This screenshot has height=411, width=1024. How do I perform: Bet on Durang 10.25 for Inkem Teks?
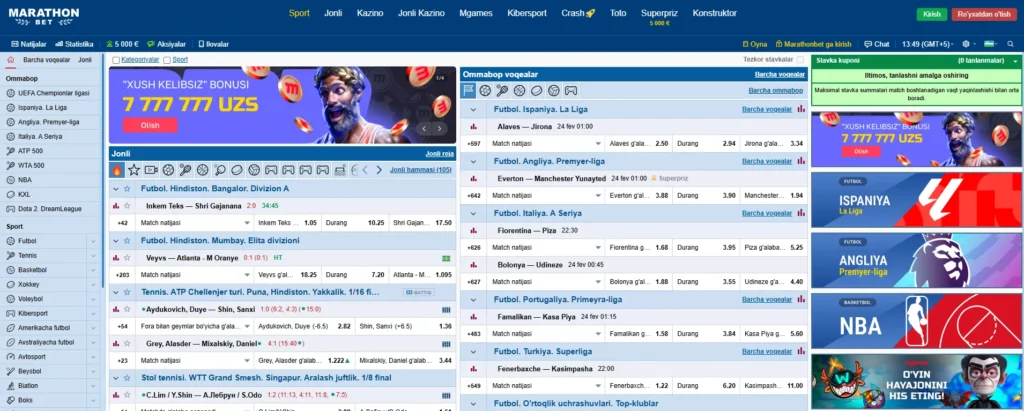(x=356, y=223)
